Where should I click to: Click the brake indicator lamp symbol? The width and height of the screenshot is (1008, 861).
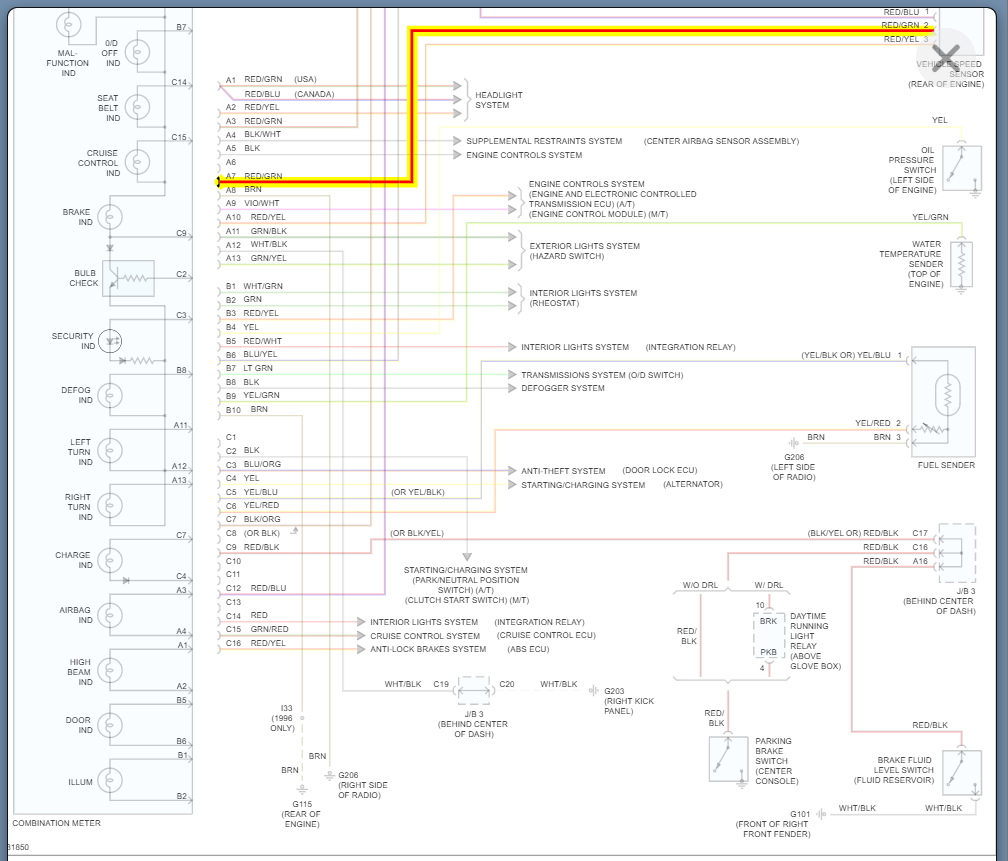[114, 217]
